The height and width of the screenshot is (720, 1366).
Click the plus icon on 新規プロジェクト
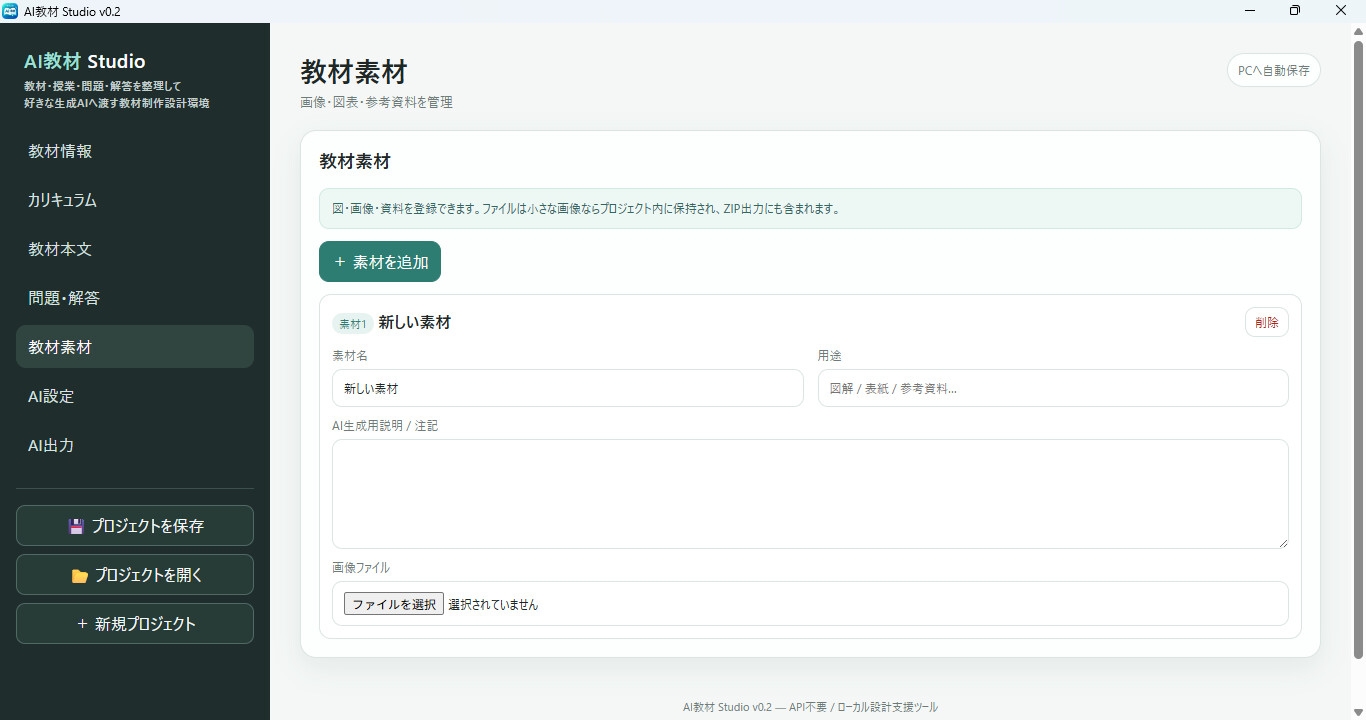pyautogui.click(x=82, y=624)
